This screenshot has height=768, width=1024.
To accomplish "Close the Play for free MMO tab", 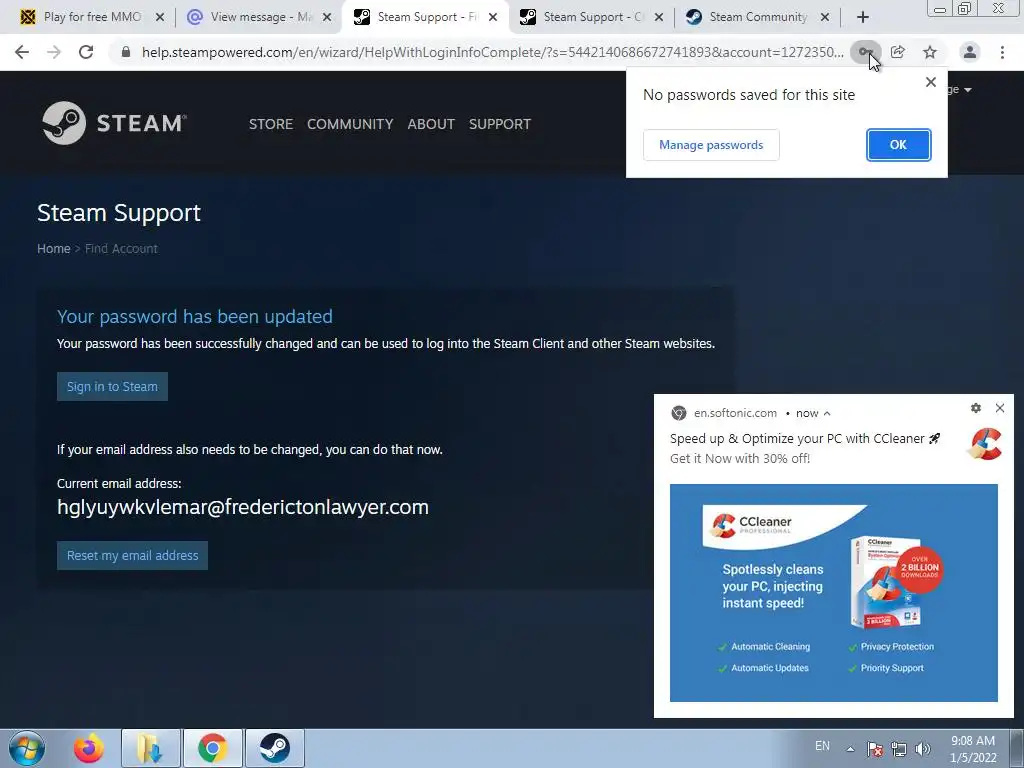I will coord(160,18).
